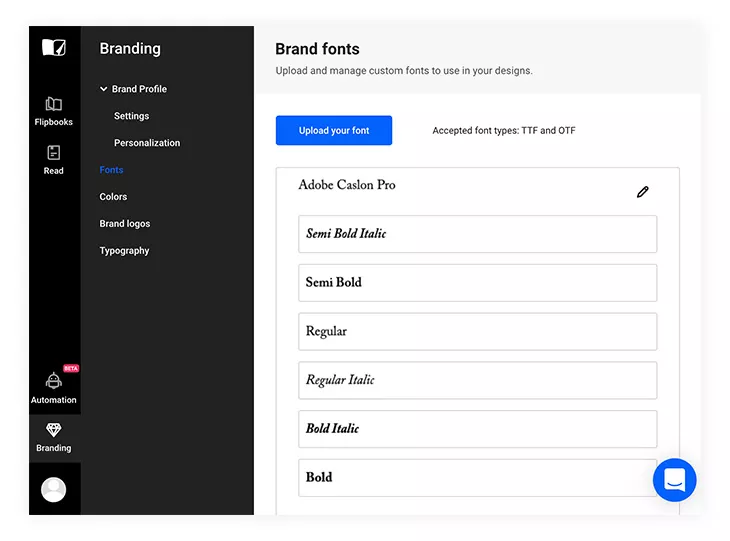
Task: Edit Adobe Caslon Pro with pencil icon
Action: (642, 192)
